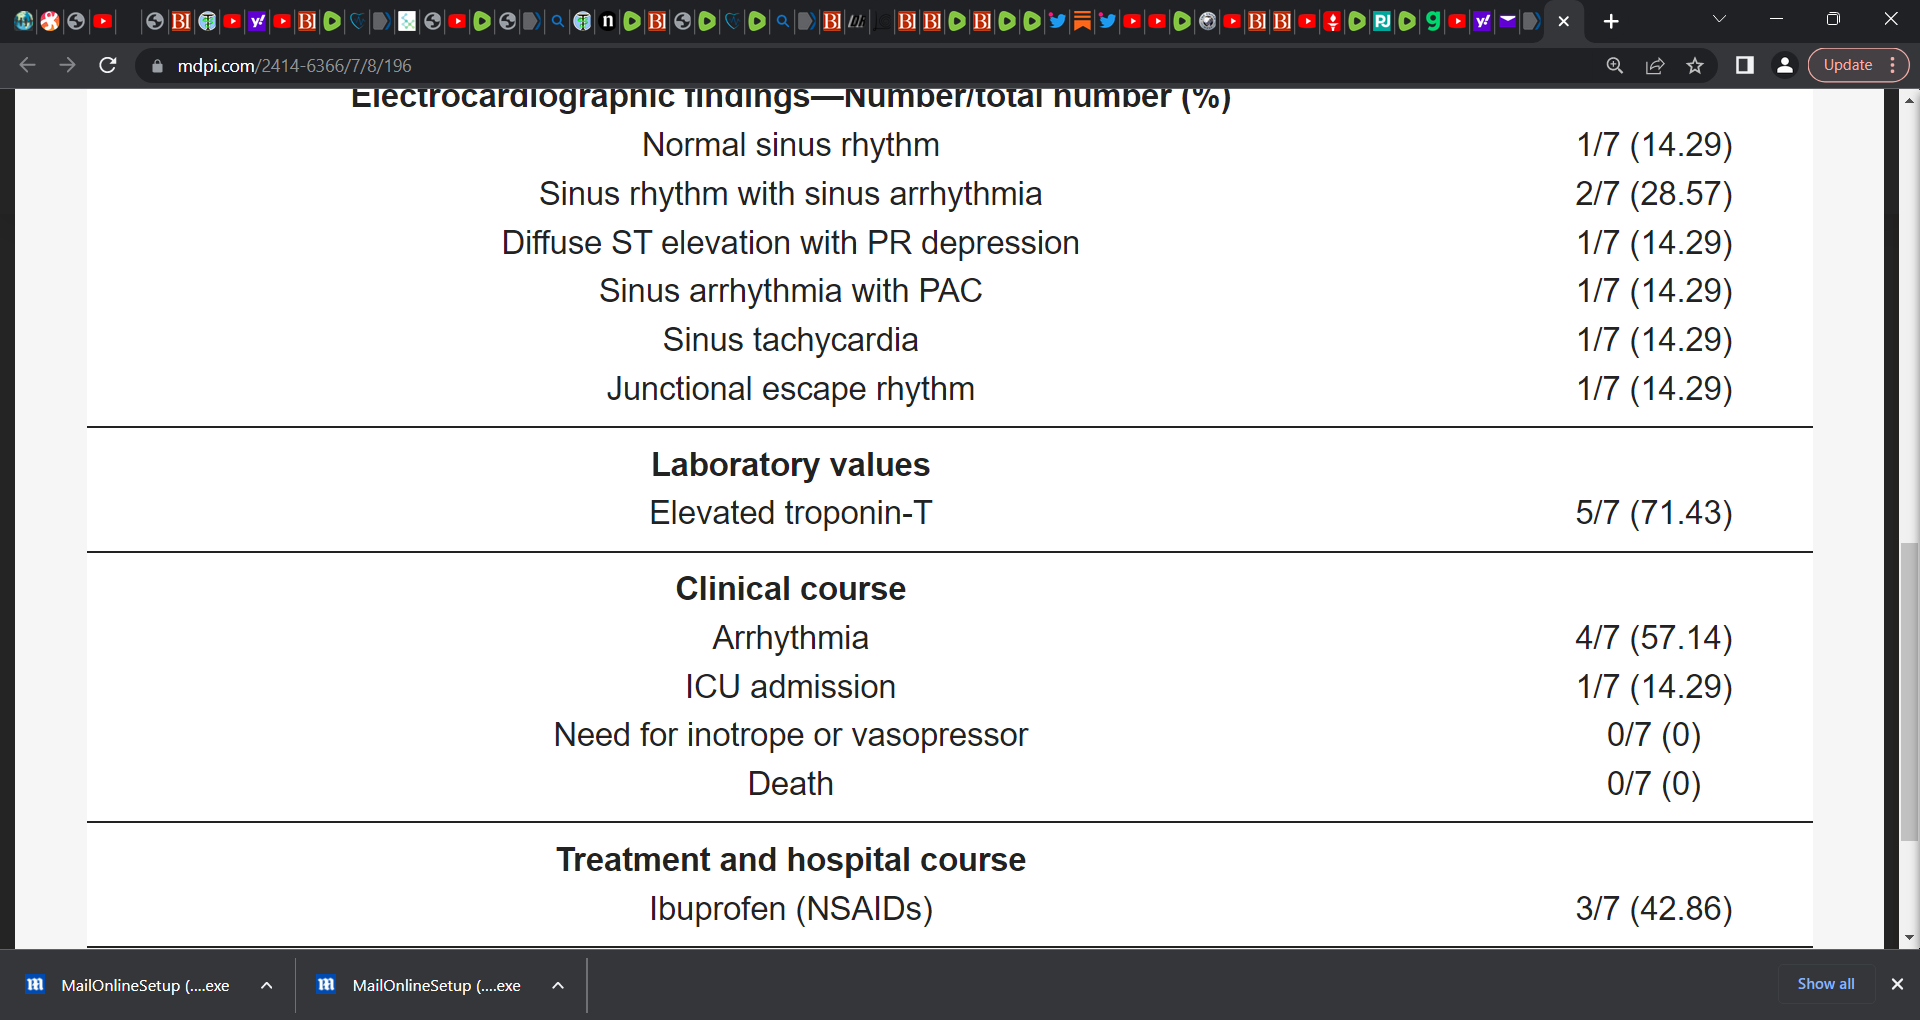Click the 'Sinus tachycardia' row label
The image size is (1920, 1020).
pos(790,340)
